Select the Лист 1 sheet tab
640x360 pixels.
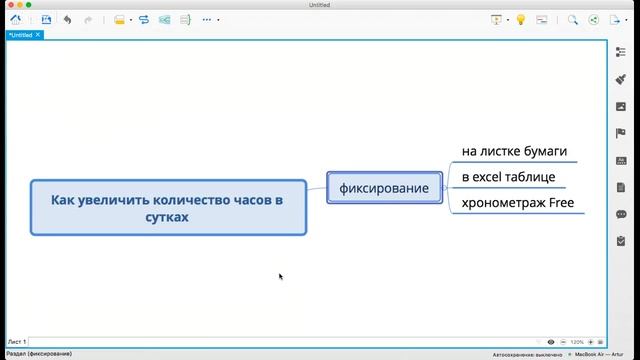coord(17,342)
